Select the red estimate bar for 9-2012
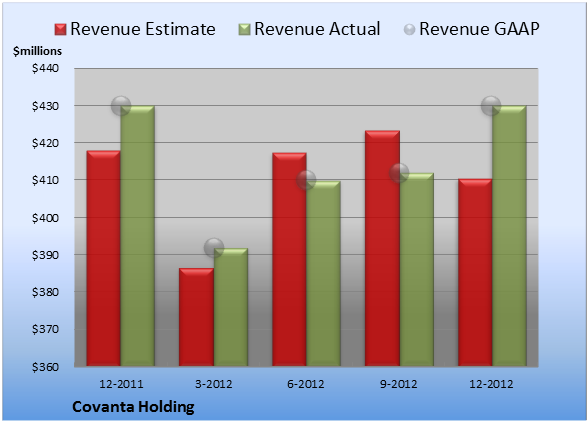 (x=382, y=248)
